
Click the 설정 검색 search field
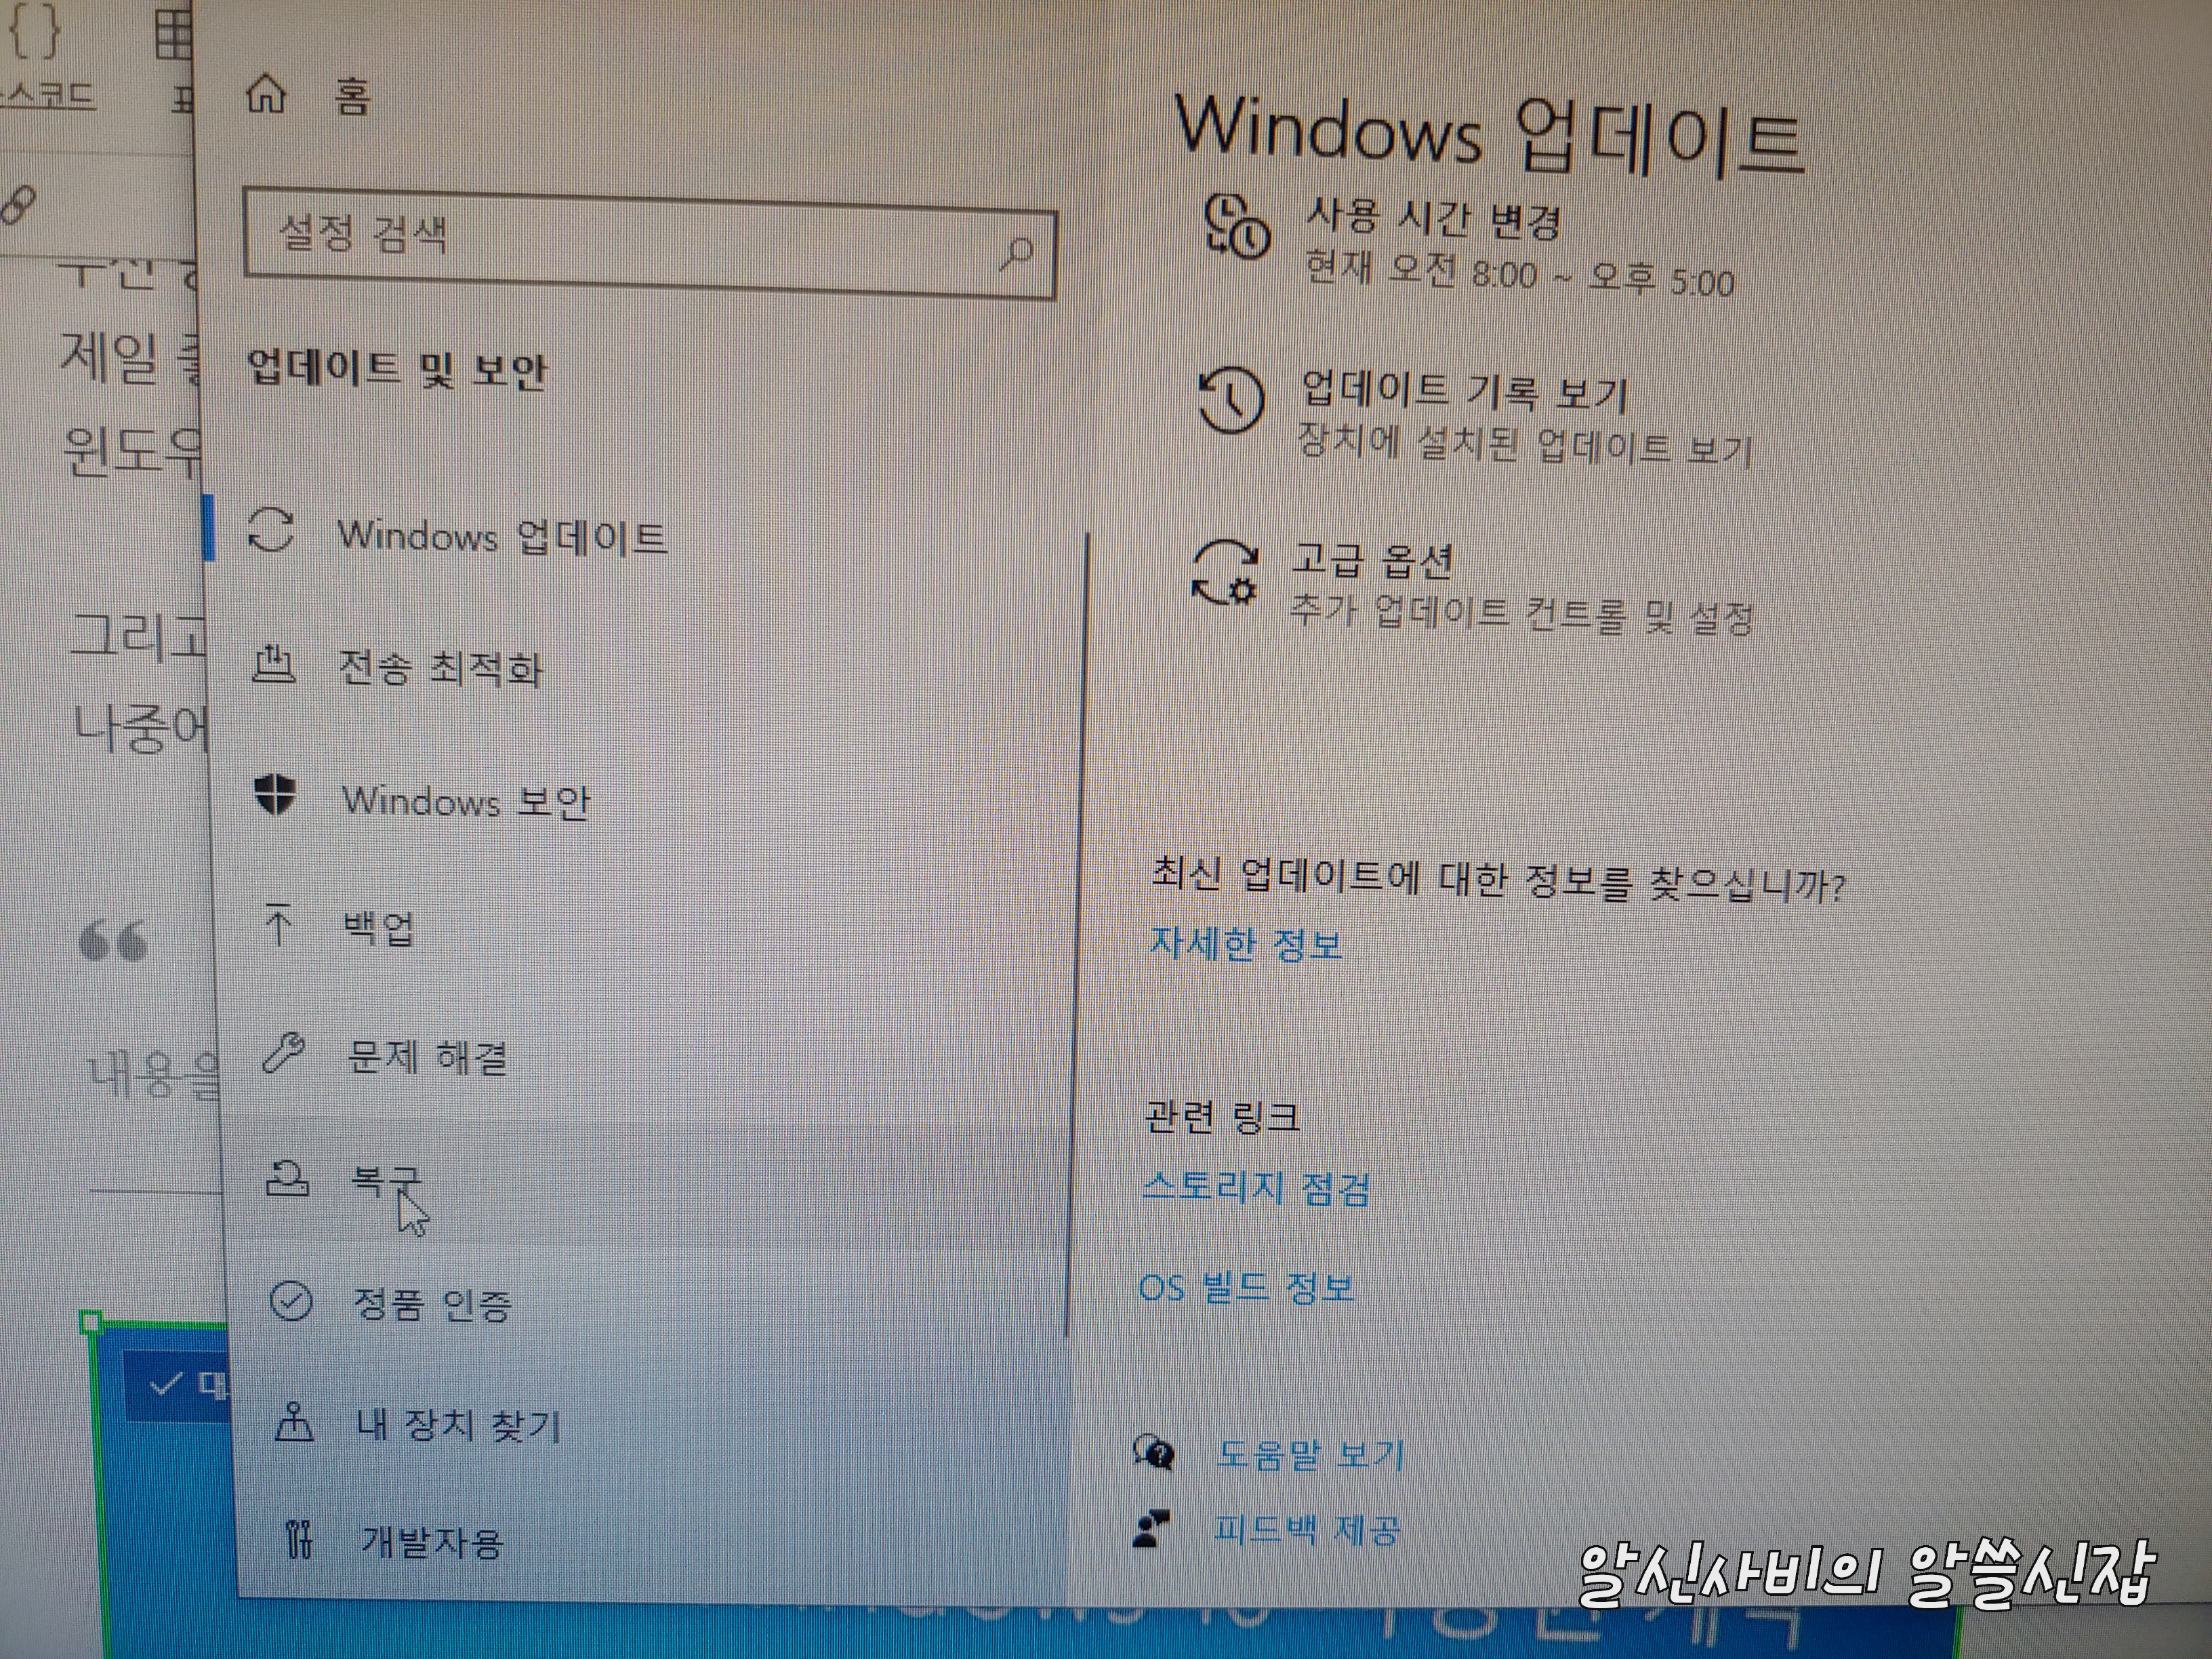click(x=650, y=243)
